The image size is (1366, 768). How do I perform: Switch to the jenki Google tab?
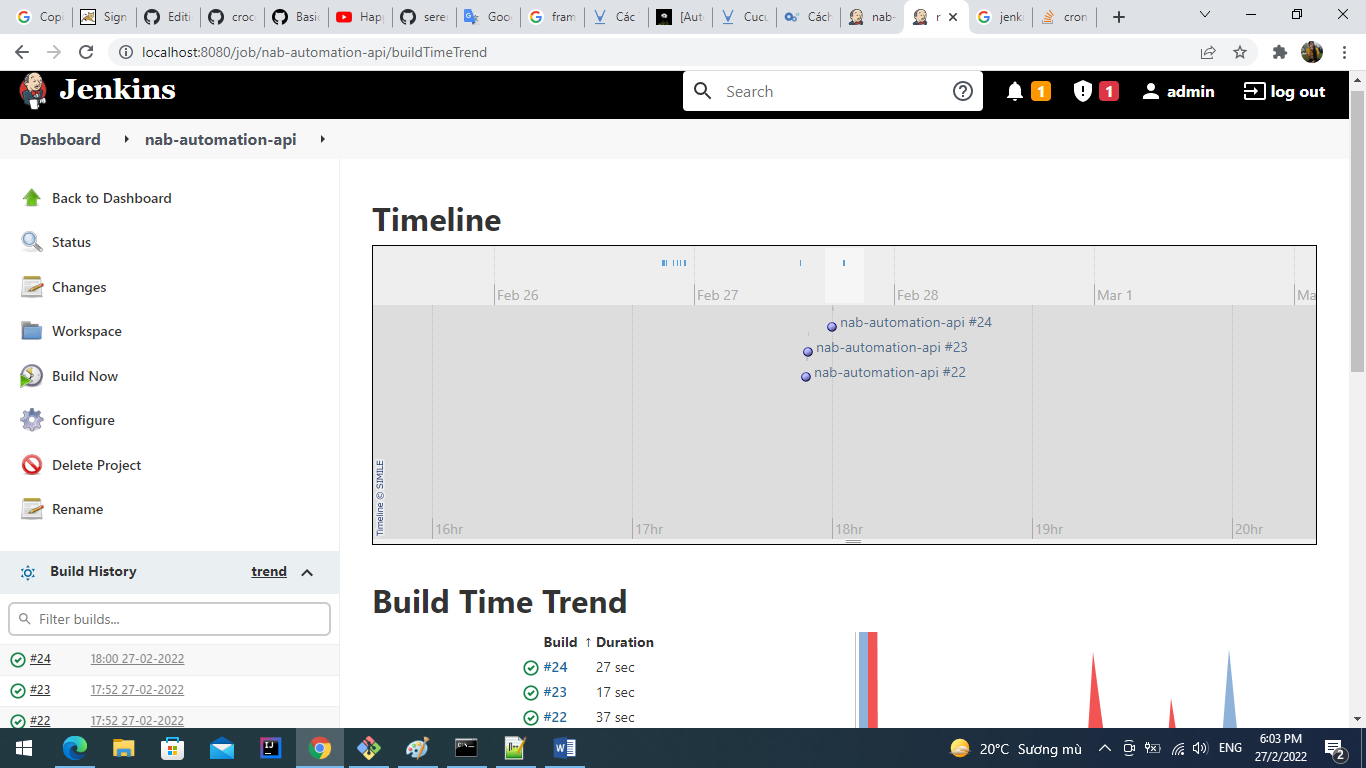pyautogui.click(x=1001, y=17)
